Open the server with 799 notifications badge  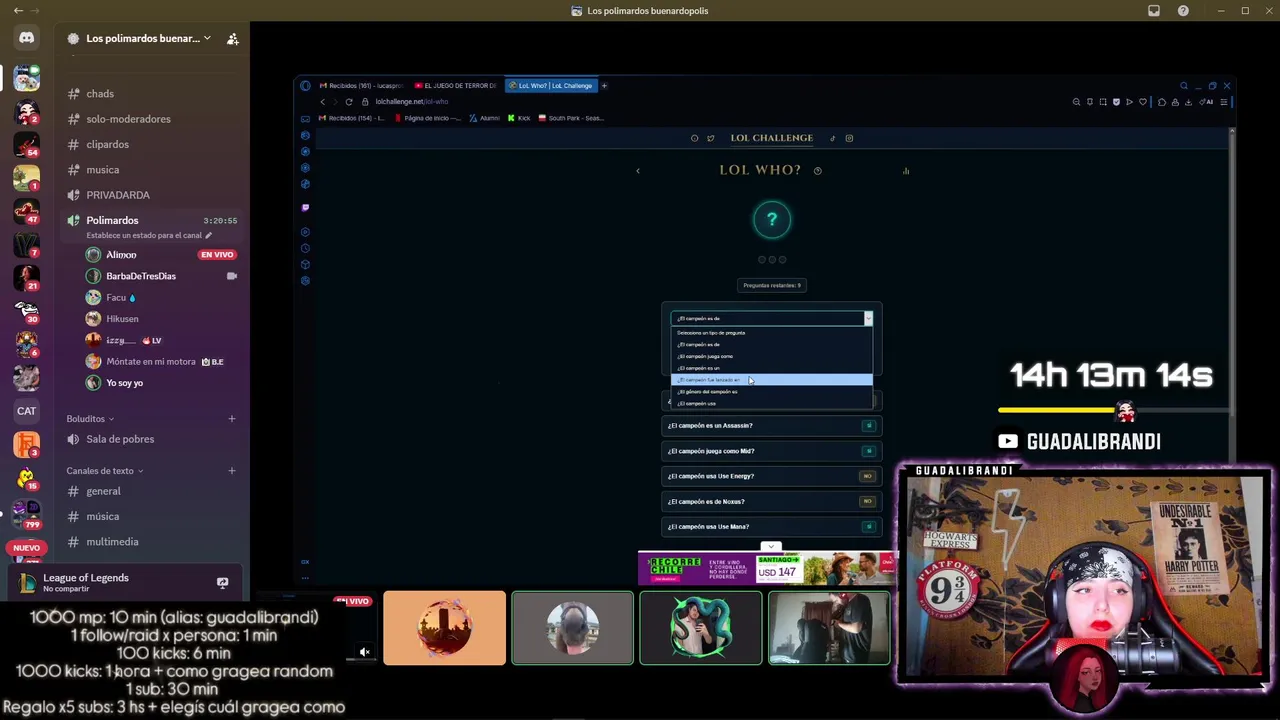26,513
